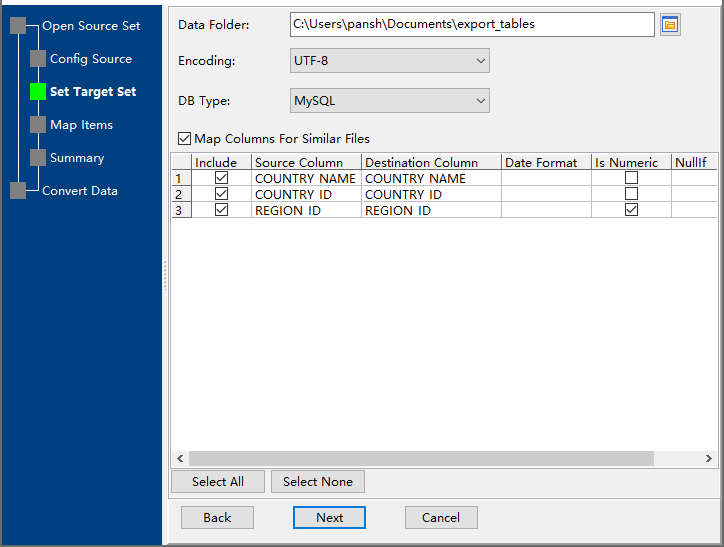The image size is (724, 547).
Task: Click the Convert Data step marker
Action: tap(18, 190)
